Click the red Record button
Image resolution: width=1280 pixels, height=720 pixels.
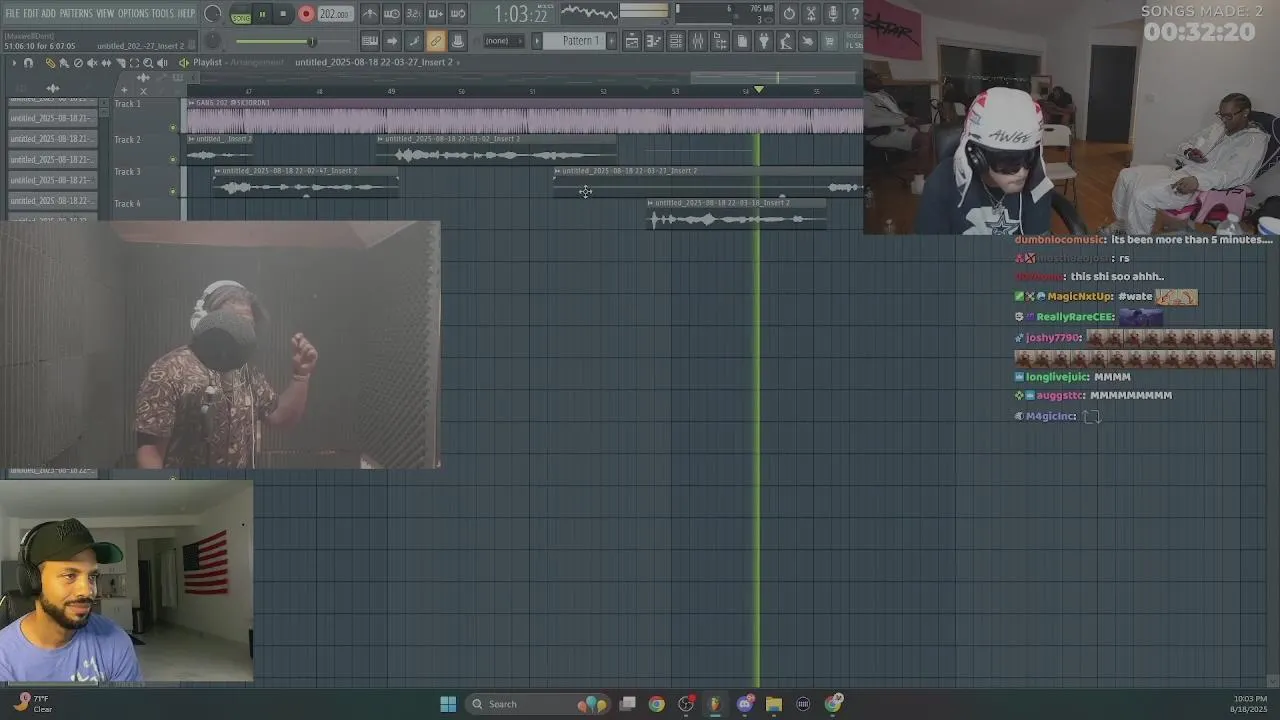(x=306, y=14)
